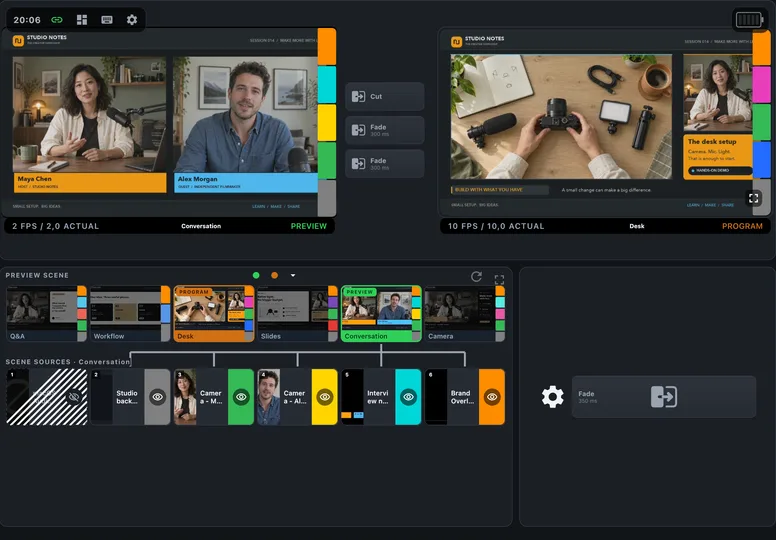Click green swatch on preview monitor
The width and height of the screenshot is (776, 540).
327,160
